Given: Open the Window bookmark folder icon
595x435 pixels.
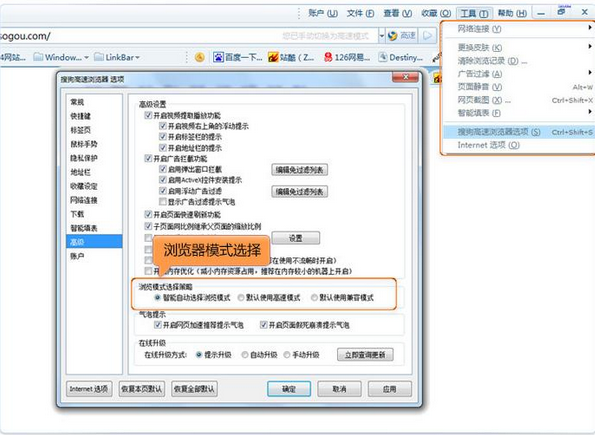Looking at the screenshot, I should pos(38,57).
